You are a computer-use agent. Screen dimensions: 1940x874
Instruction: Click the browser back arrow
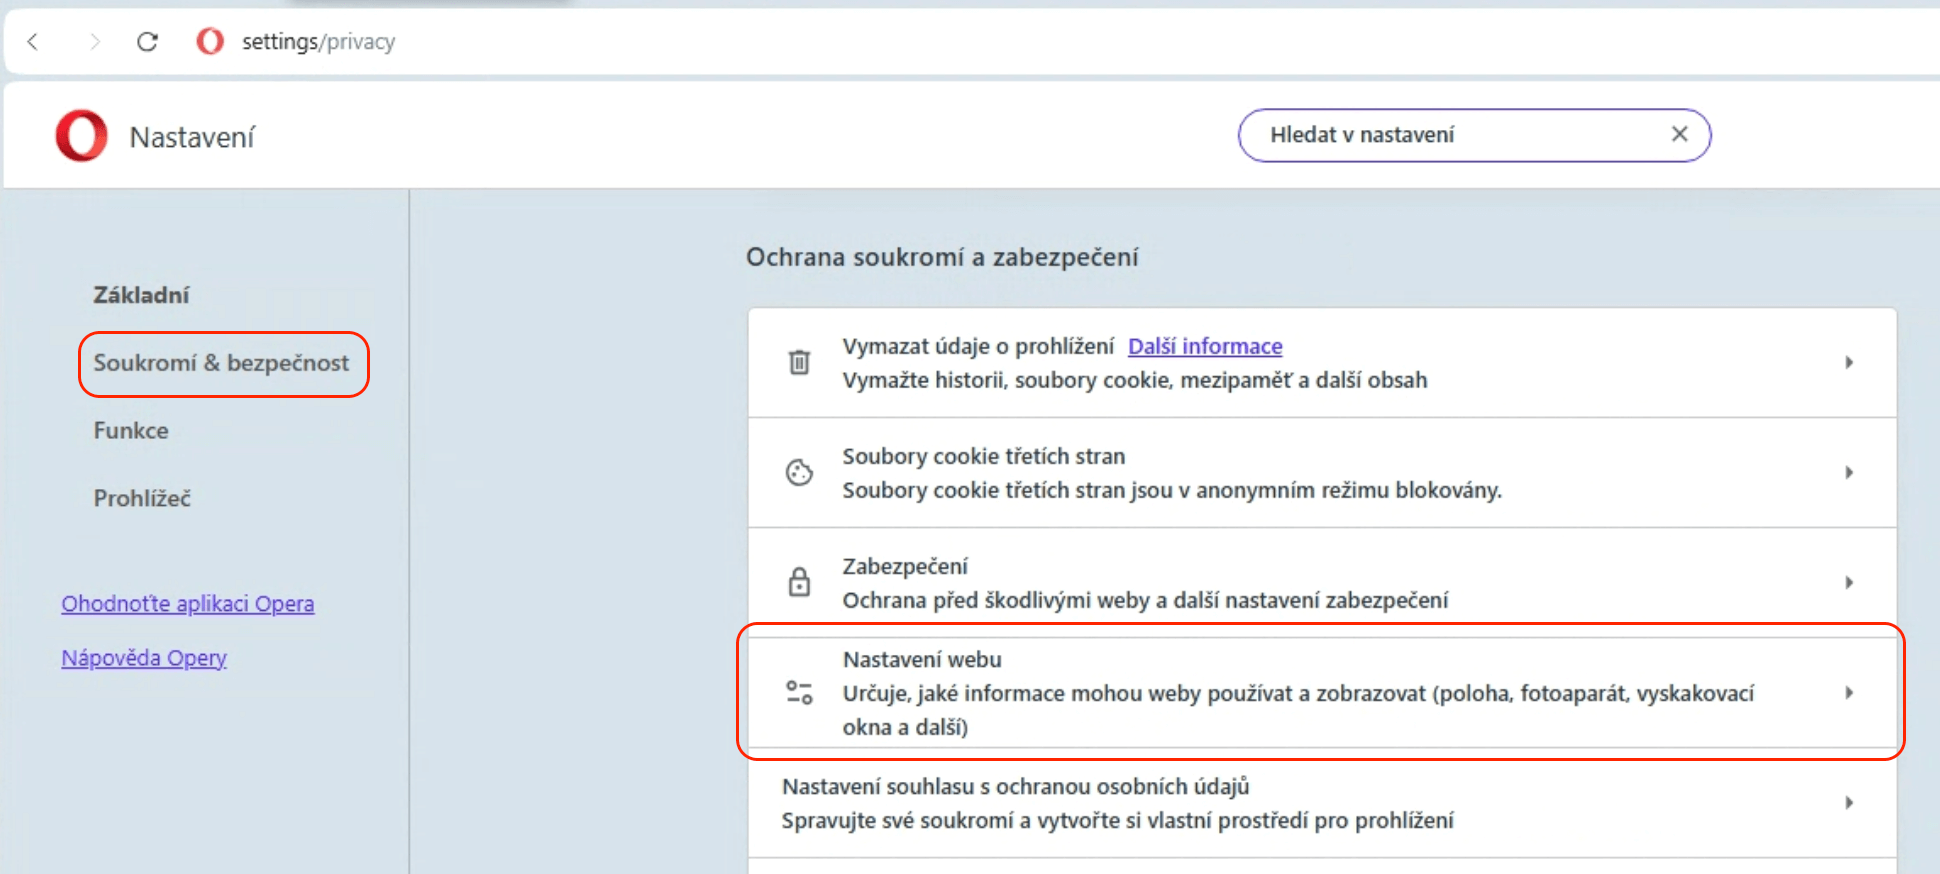pos(33,41)
